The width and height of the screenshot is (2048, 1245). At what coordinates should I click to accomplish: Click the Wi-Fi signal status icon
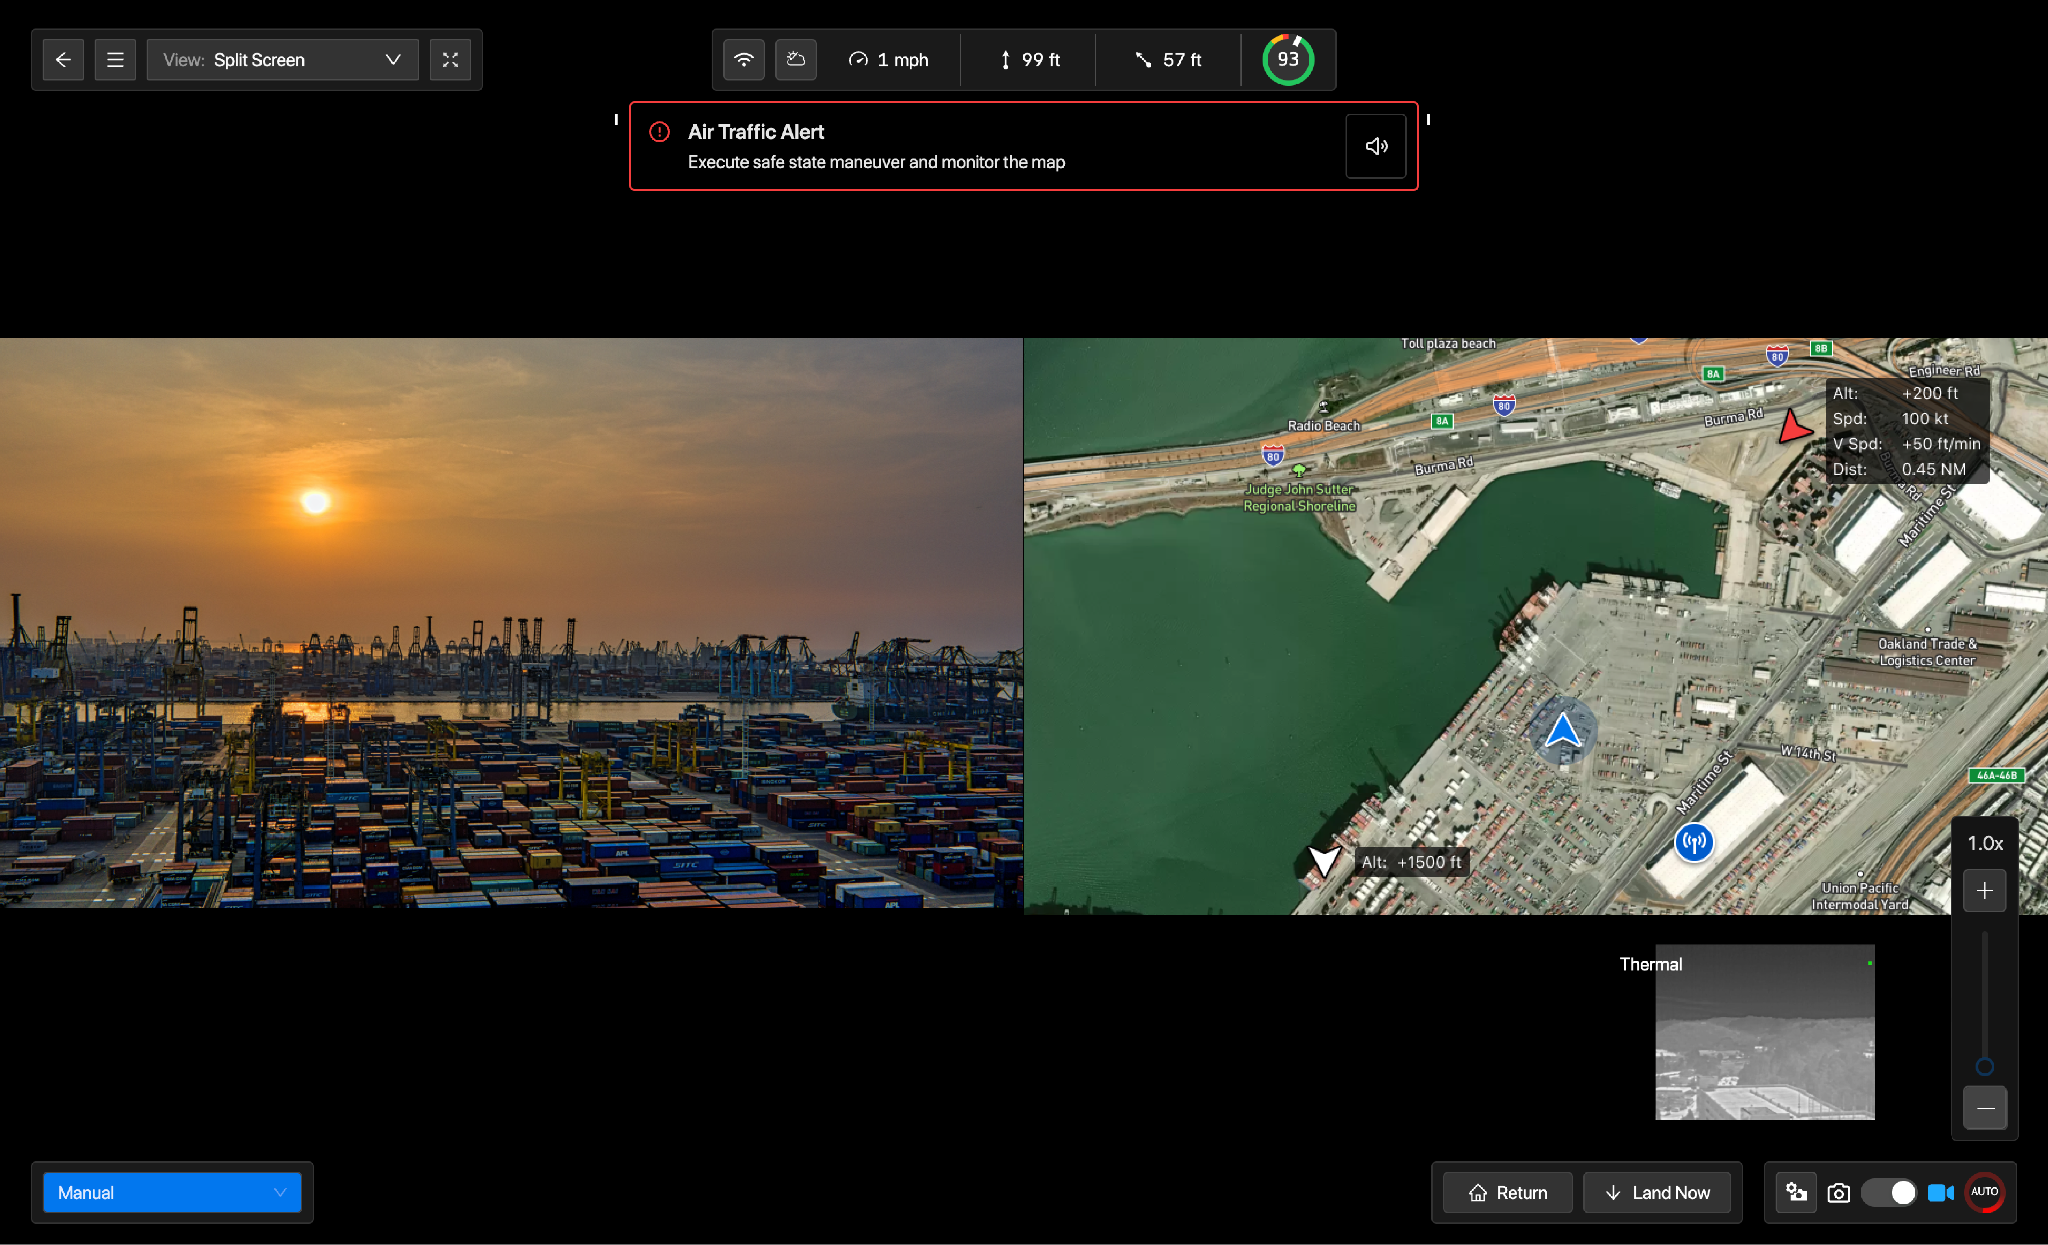pyautogui.click(x=744, y=60)
